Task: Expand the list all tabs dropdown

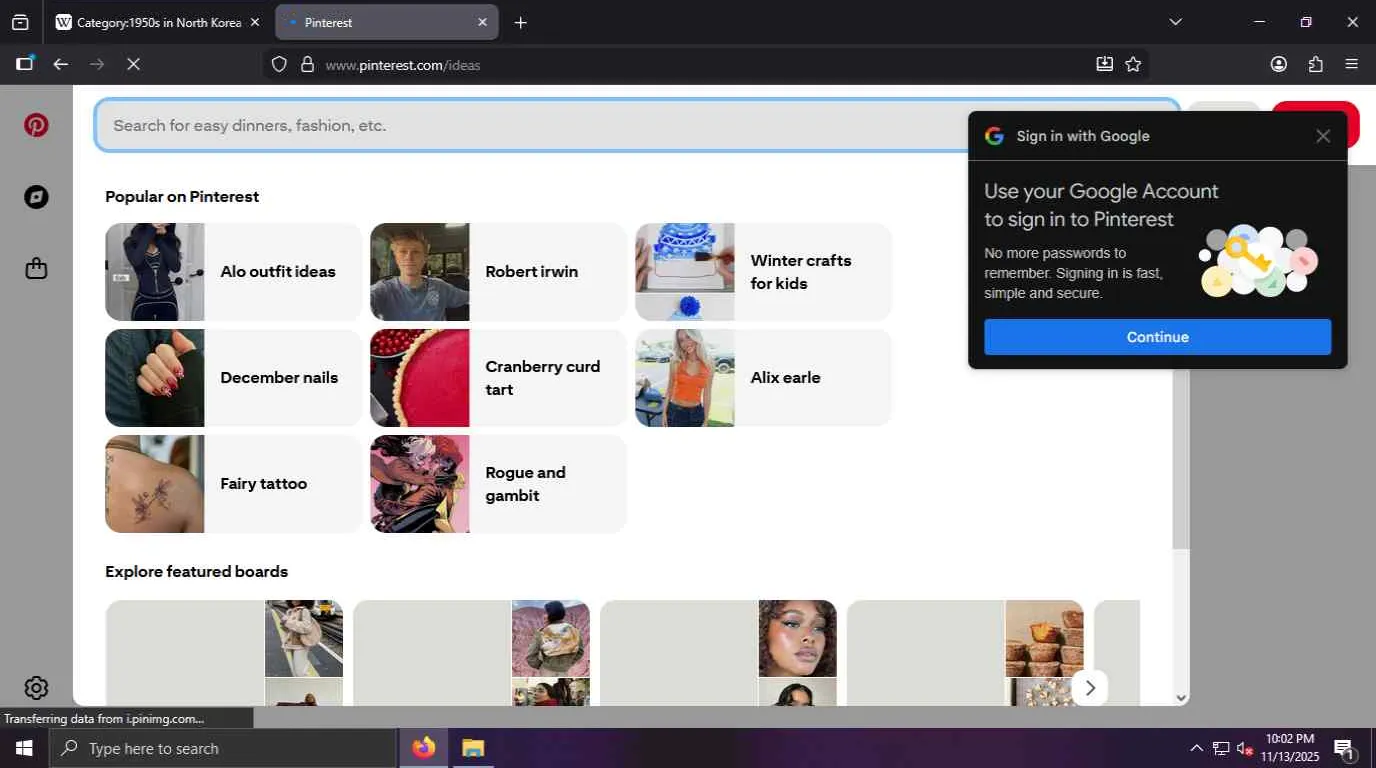Action: (1175, 22)
